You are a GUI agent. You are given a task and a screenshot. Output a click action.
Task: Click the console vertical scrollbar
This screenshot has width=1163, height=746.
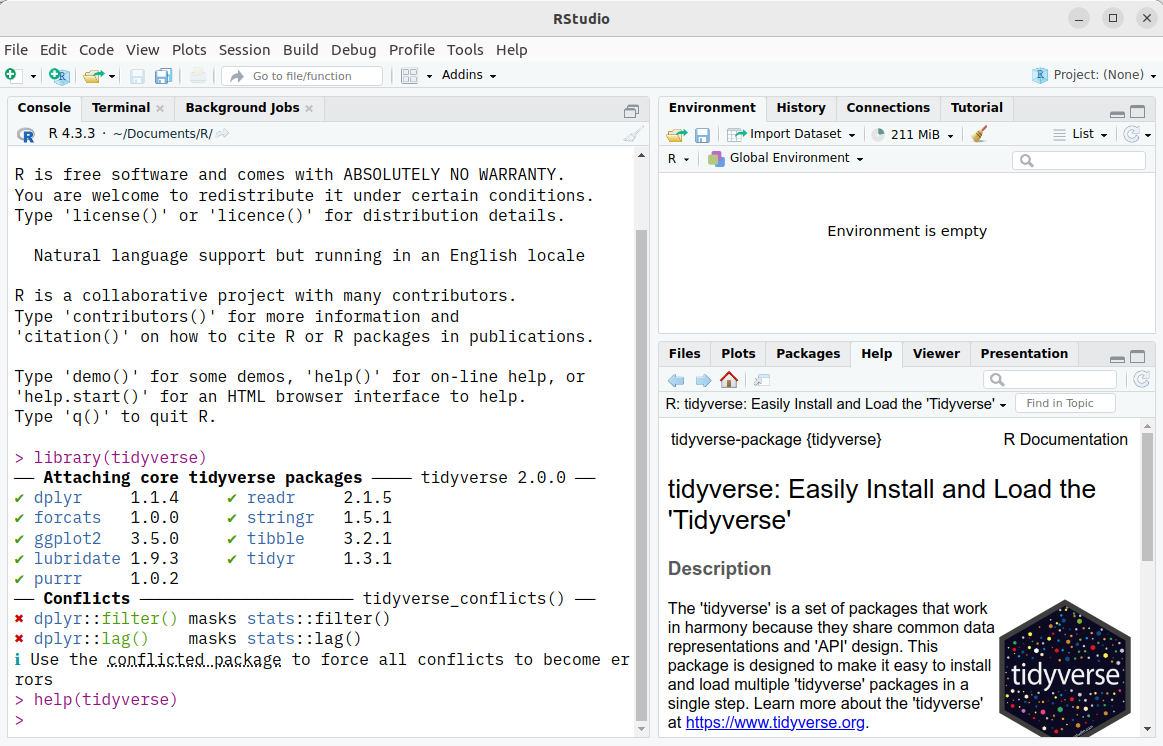coord(642,473)
